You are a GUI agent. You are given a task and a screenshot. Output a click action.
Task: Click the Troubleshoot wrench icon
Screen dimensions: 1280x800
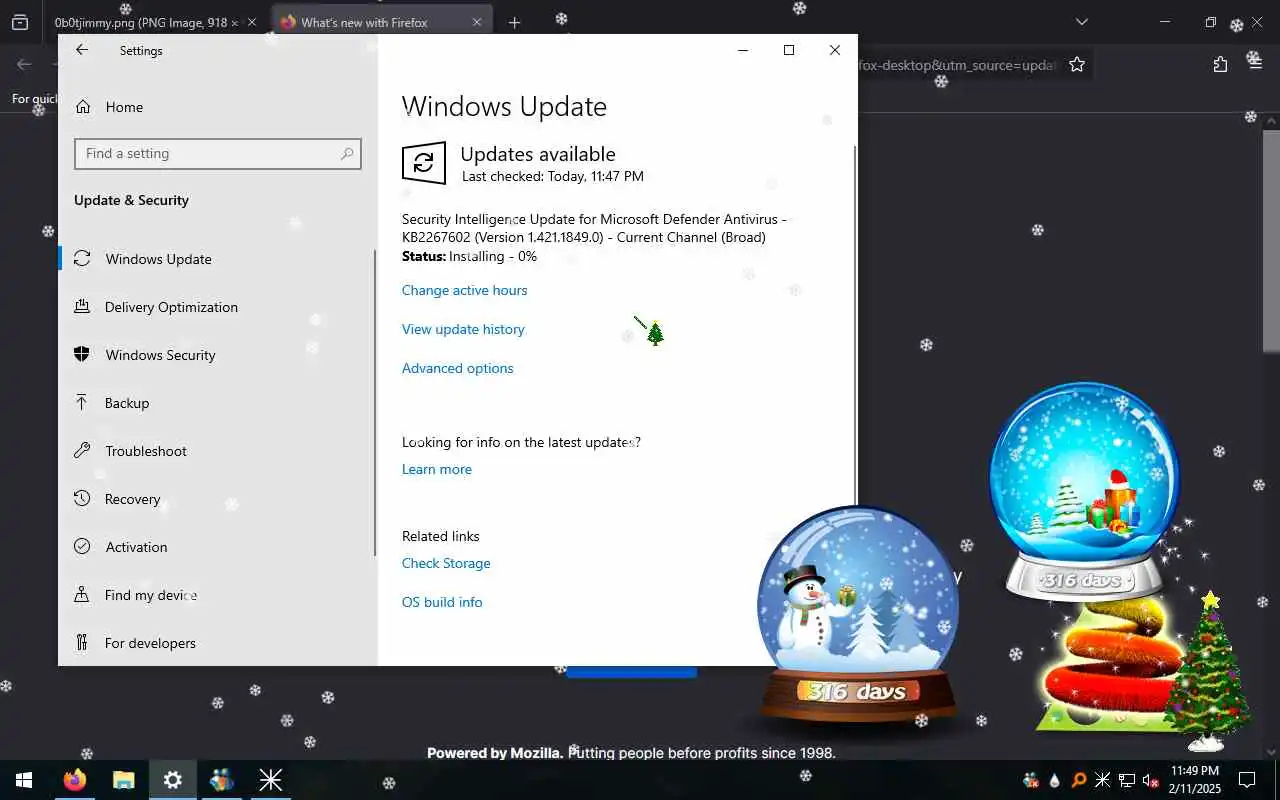point(83,451)
